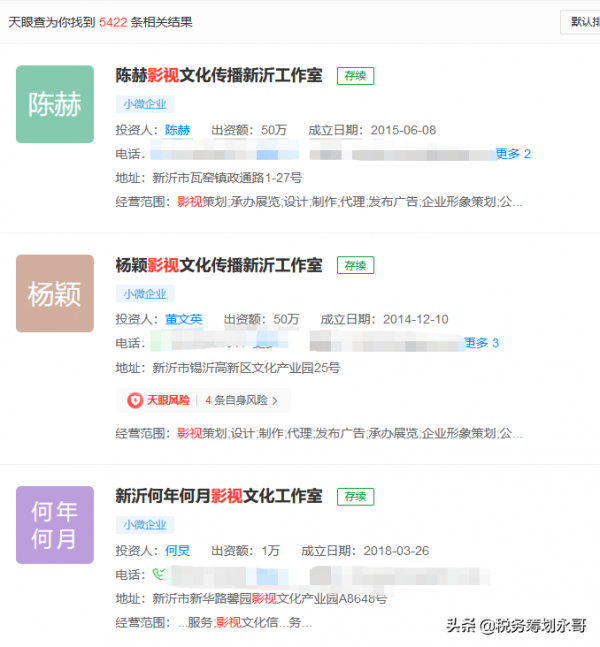
Task: Open the 何年何月 company logo tile
Action: [x=55, y=525]
